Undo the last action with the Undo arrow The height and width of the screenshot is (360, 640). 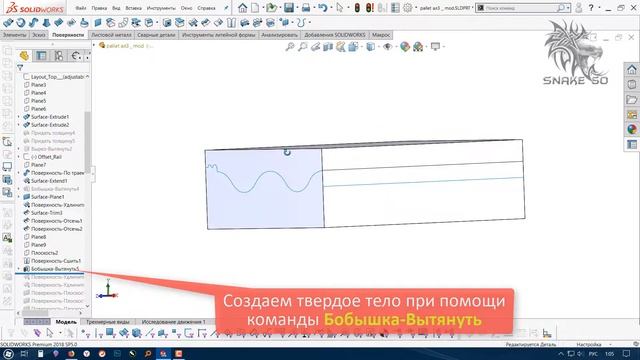pyautogui.click(x=322, y=8)
